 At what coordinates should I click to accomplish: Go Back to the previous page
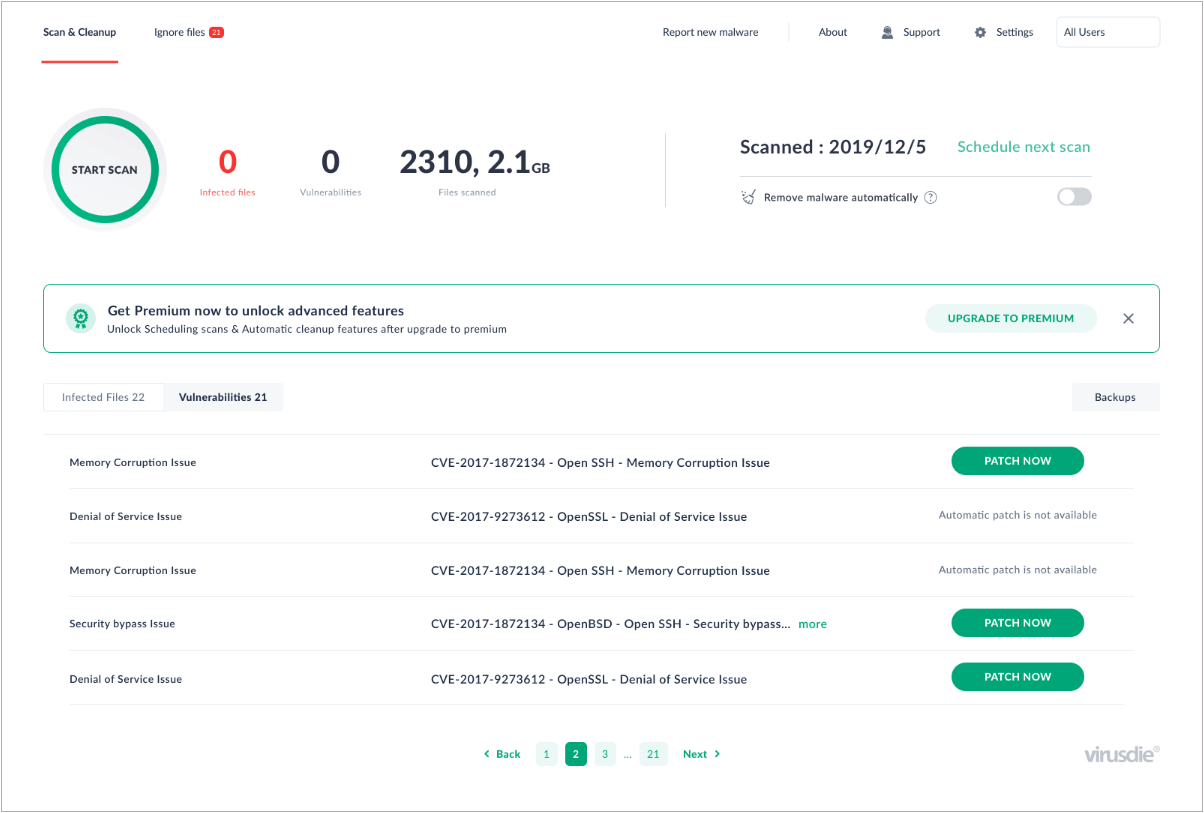click(502, 754)
